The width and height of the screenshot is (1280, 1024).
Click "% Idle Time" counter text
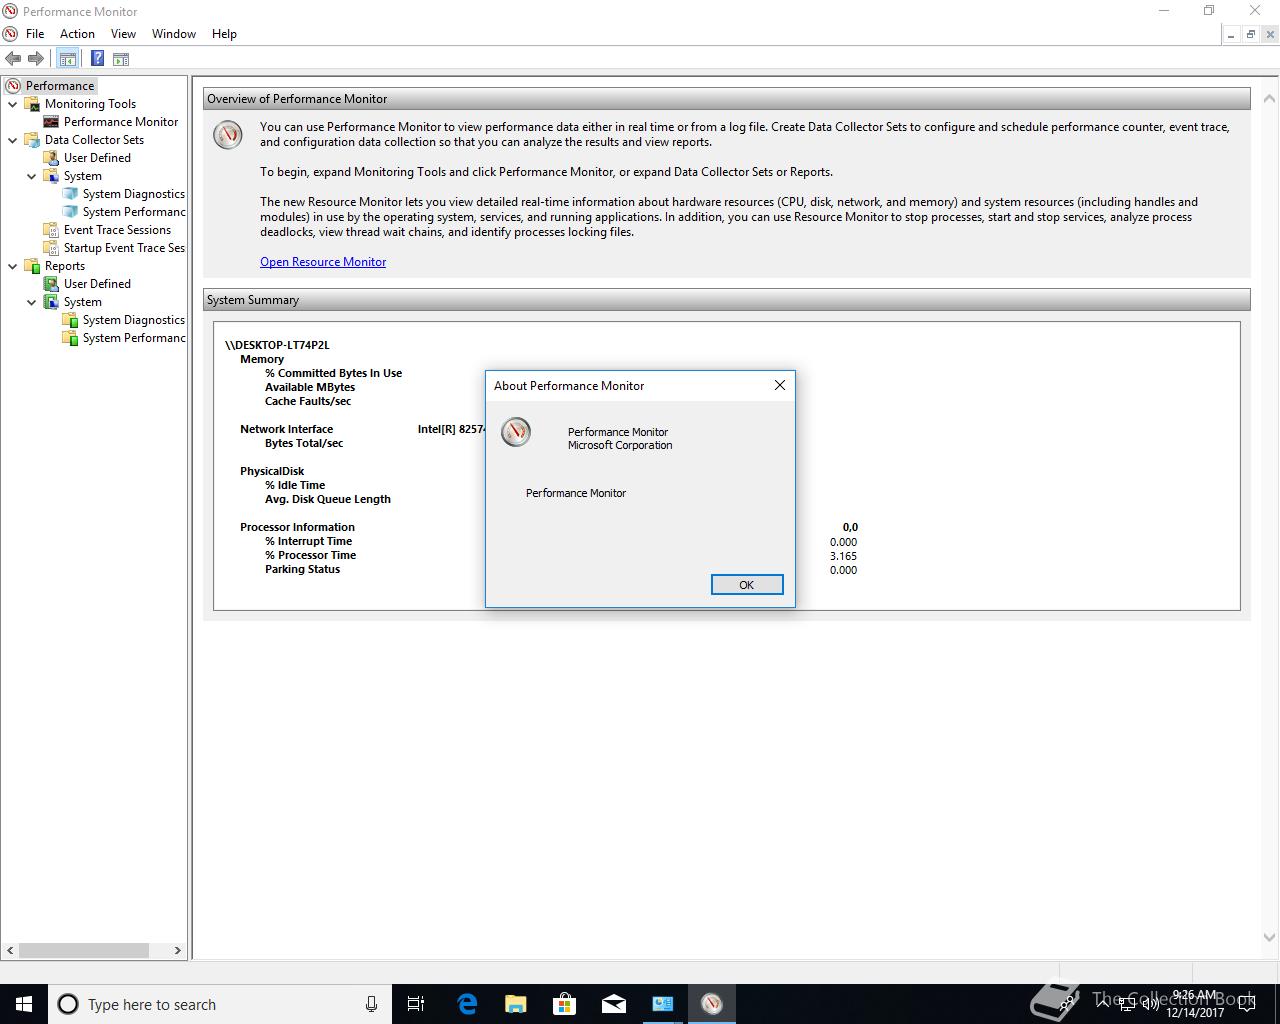pyautogui.click(x=295, y=485)
